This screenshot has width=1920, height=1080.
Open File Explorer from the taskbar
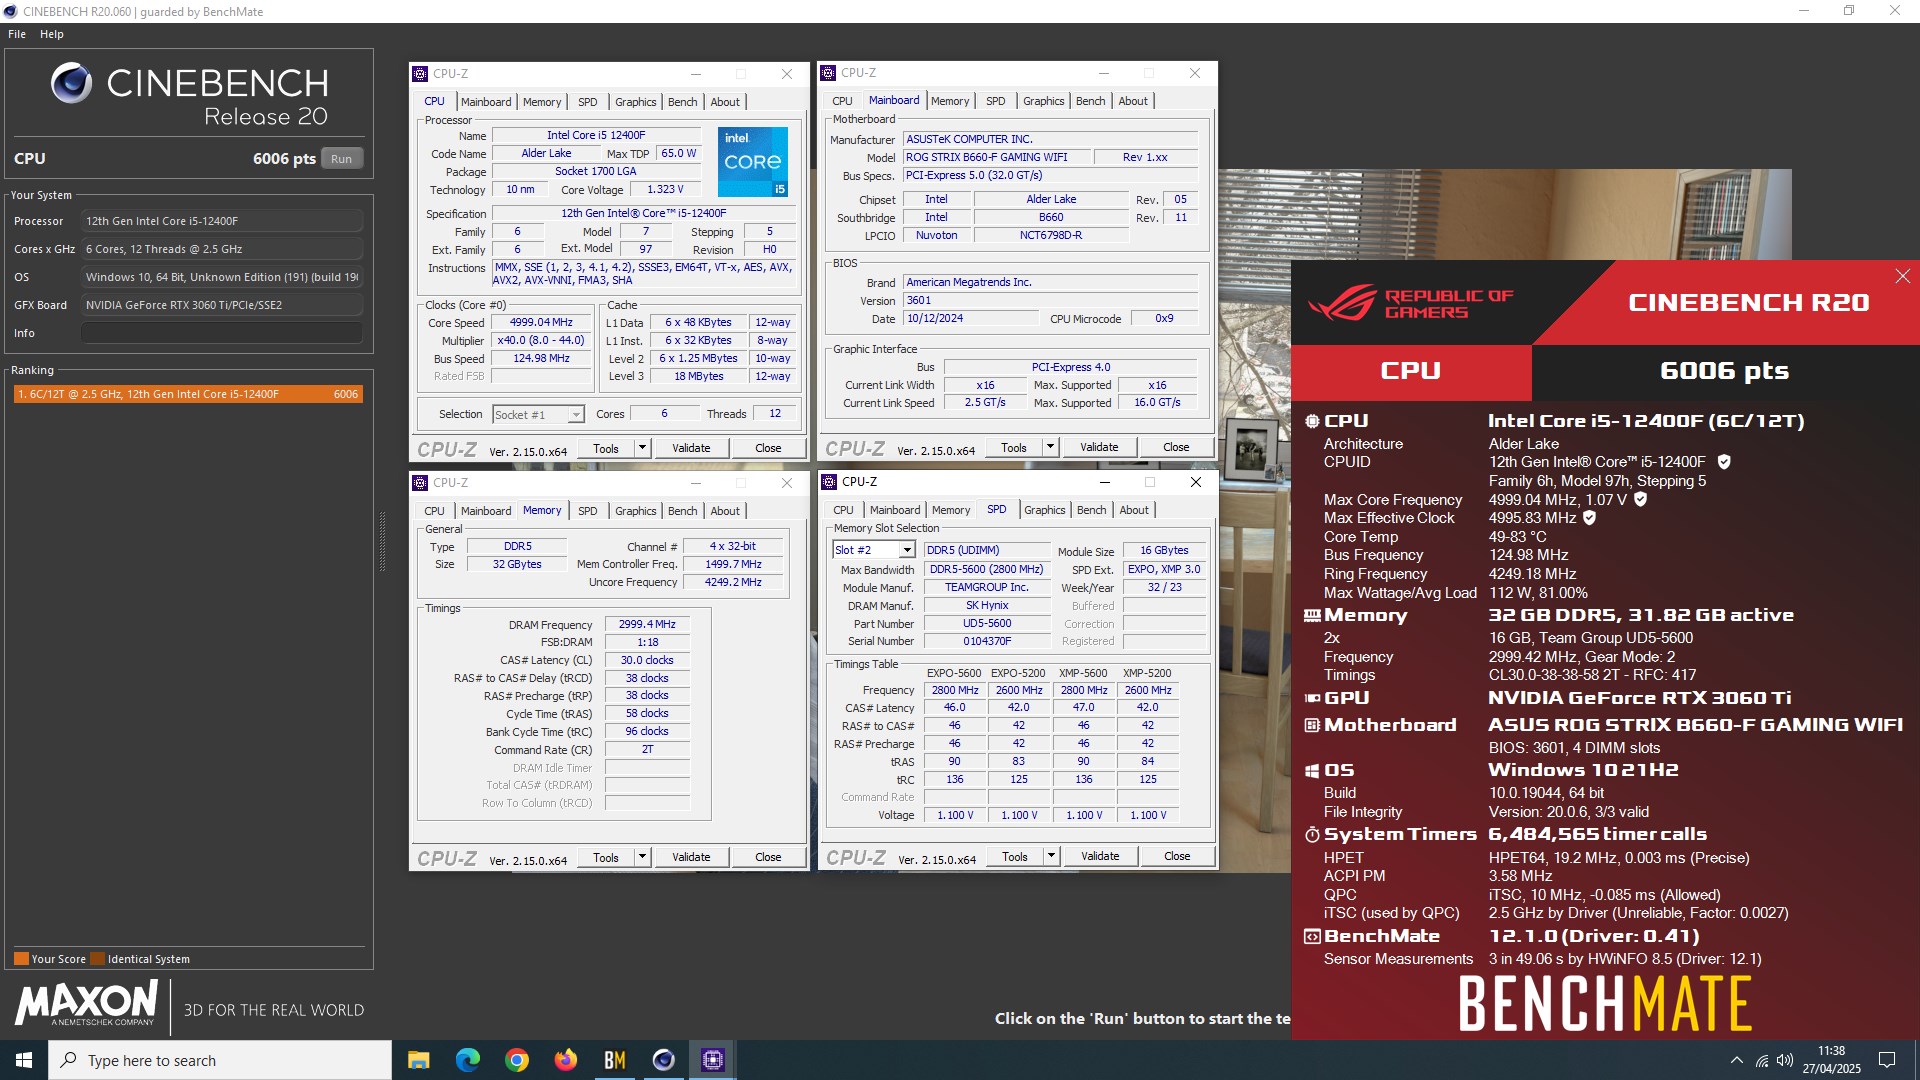coord(419,1060)
